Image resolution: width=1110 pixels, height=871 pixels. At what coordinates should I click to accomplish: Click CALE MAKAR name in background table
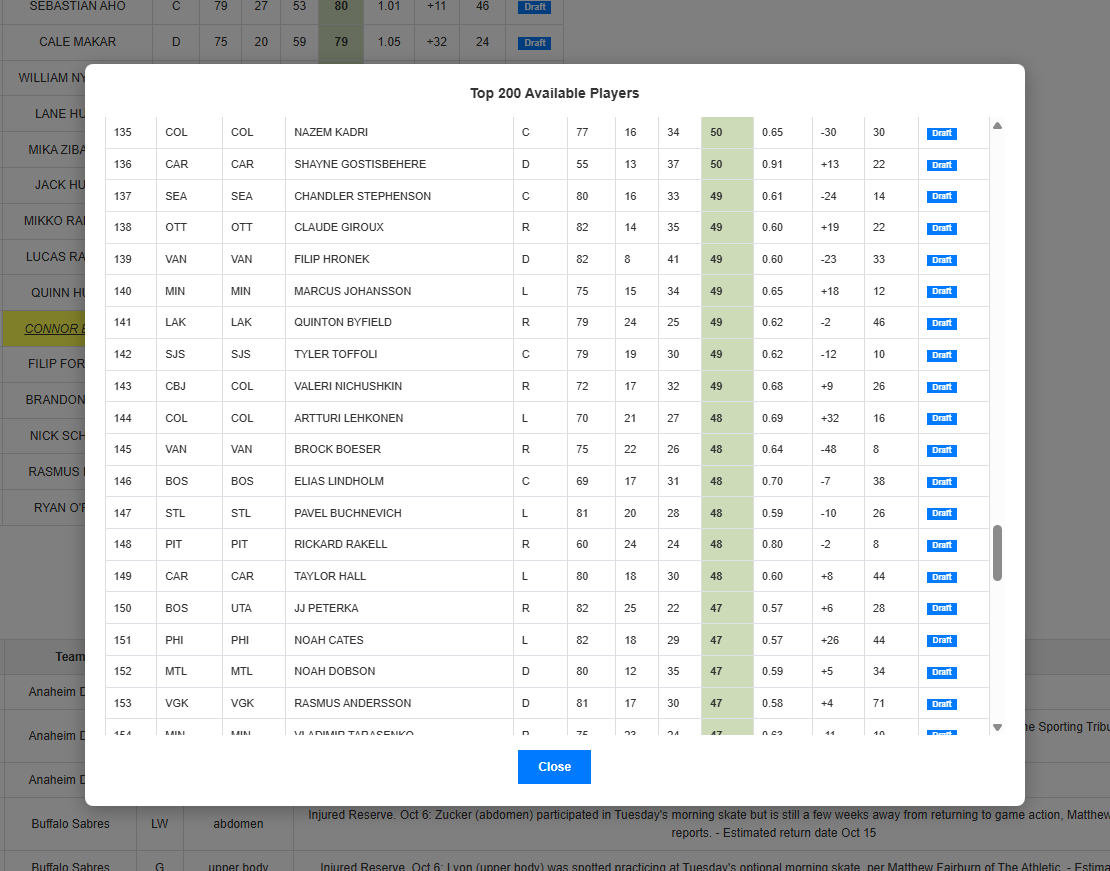click(77, 42)
